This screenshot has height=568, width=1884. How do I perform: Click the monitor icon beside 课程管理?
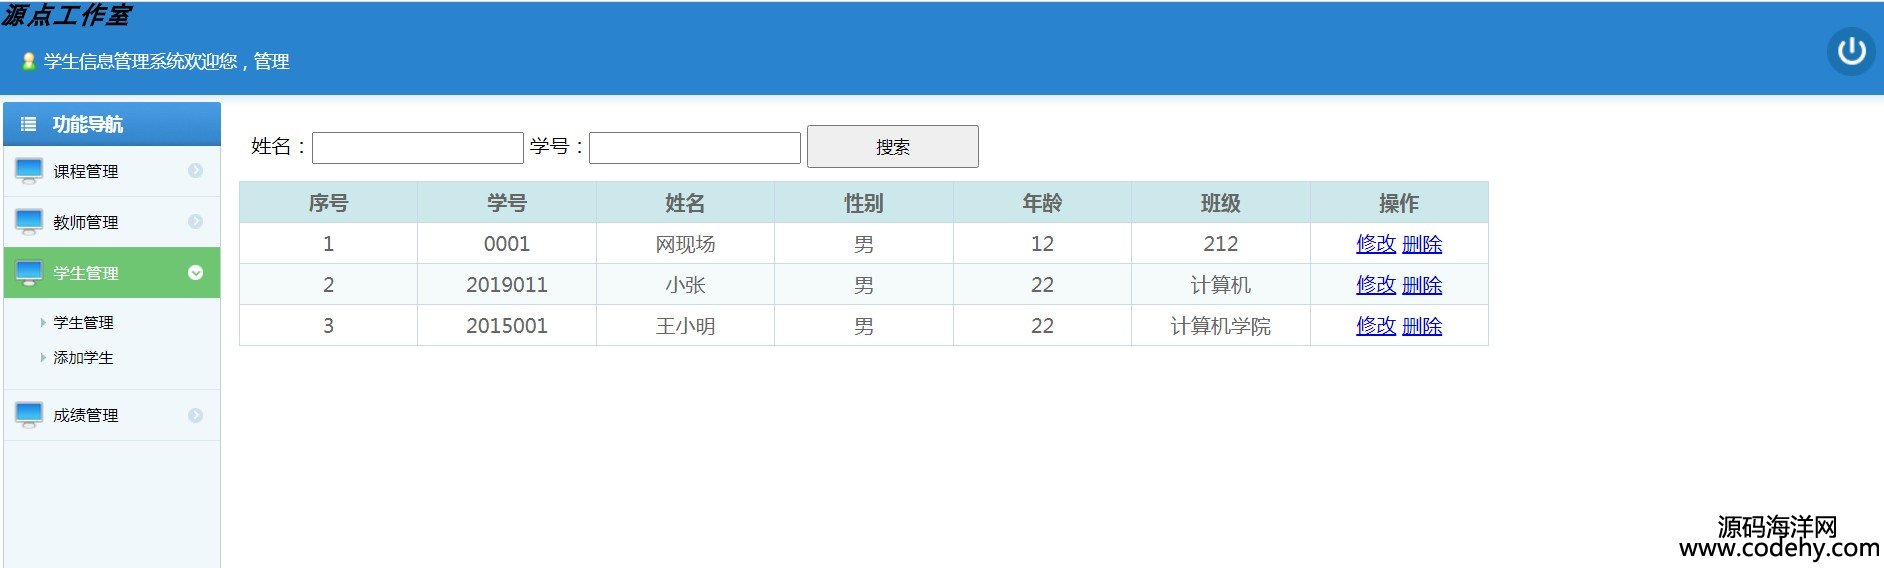[29, 171]
